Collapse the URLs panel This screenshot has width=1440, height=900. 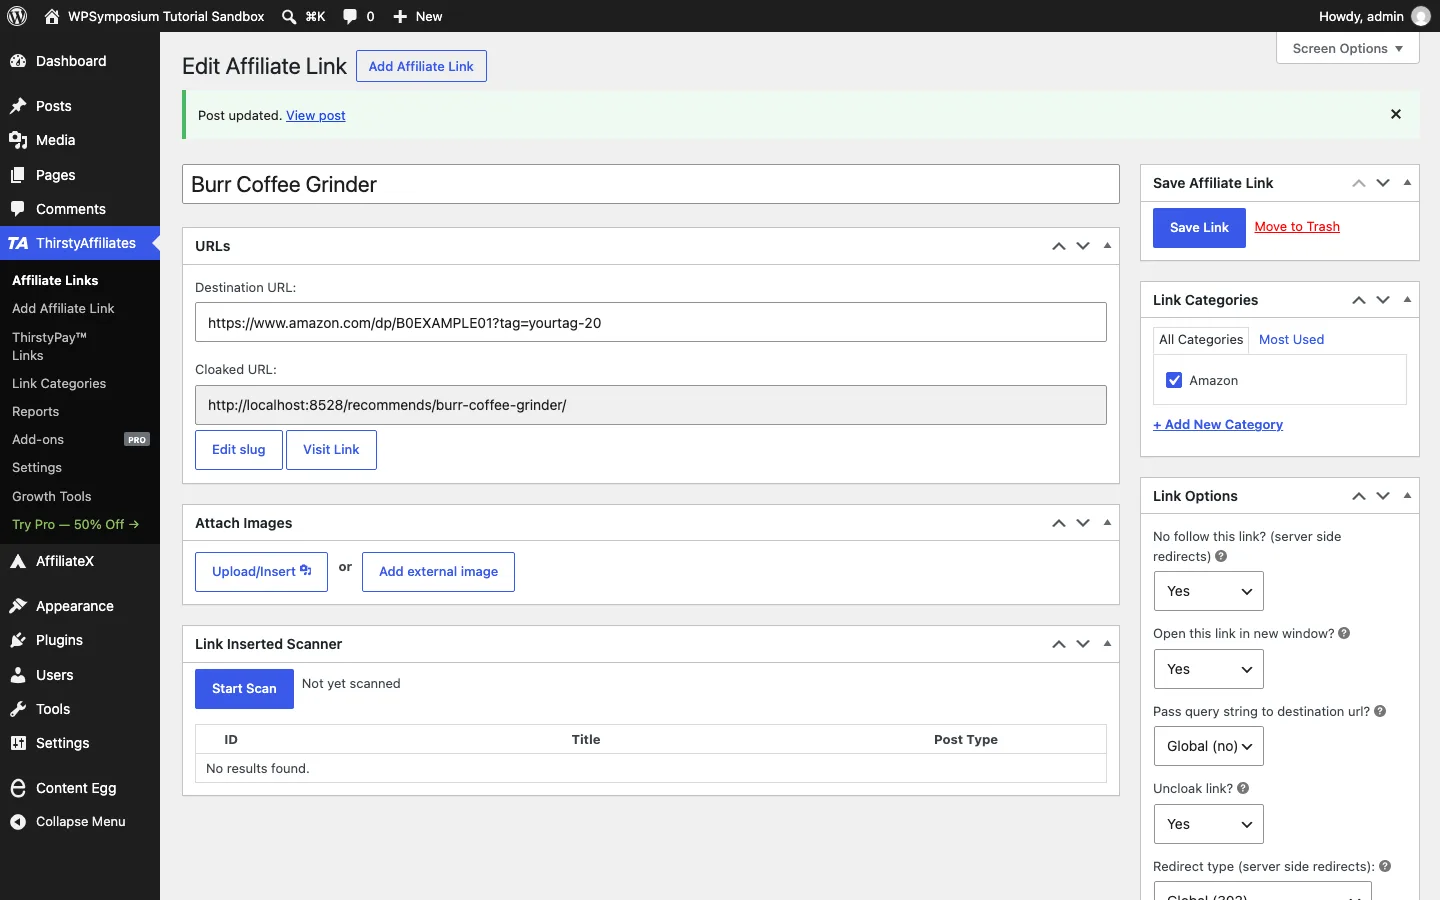[1107, 246]
